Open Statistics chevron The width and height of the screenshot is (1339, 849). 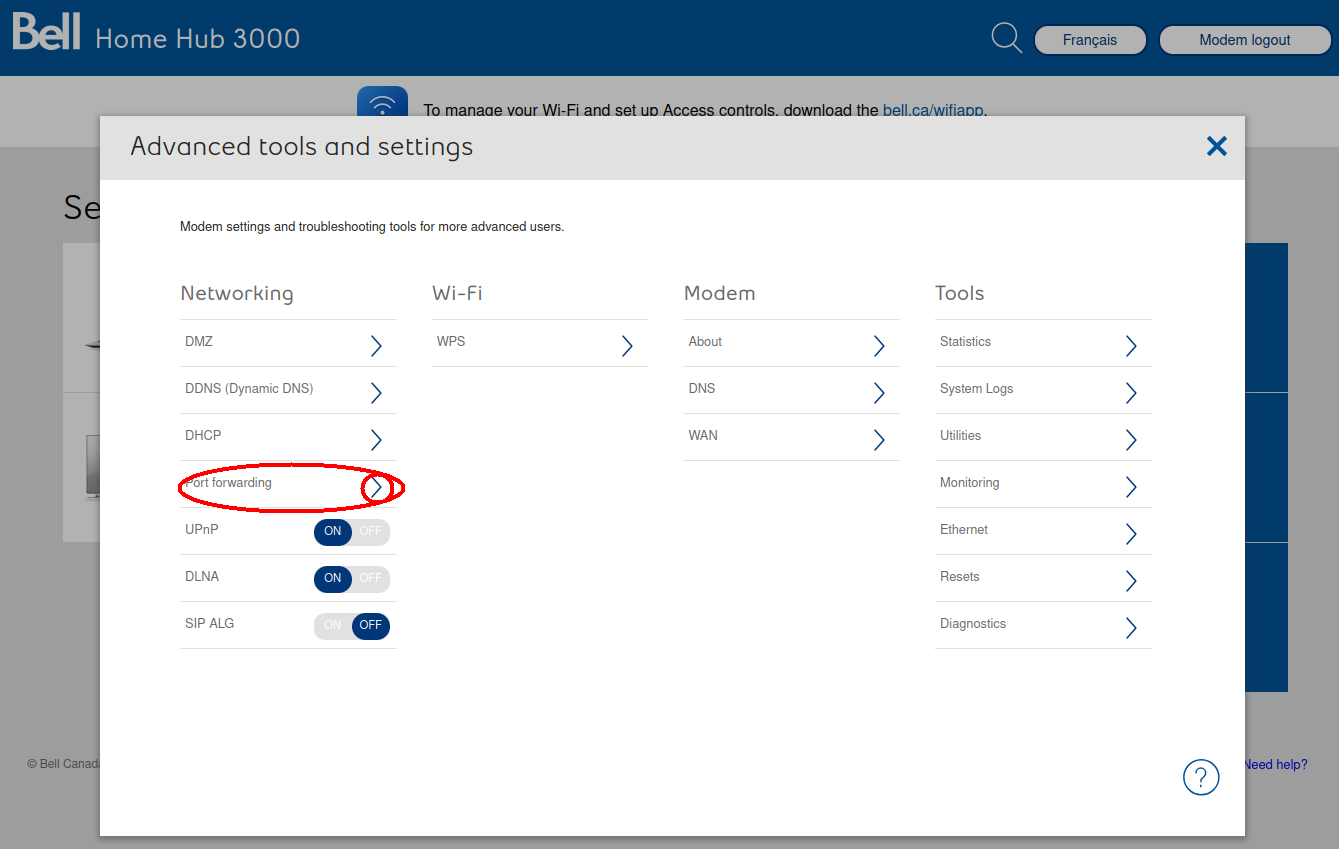tap(1131, 346)
